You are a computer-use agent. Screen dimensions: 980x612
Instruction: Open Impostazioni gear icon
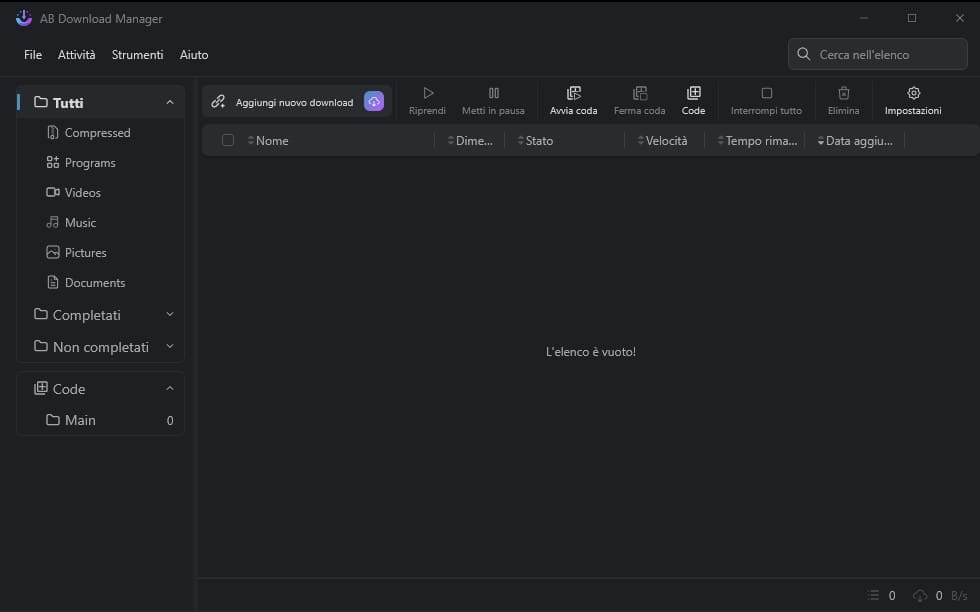[x=914, y=93]
